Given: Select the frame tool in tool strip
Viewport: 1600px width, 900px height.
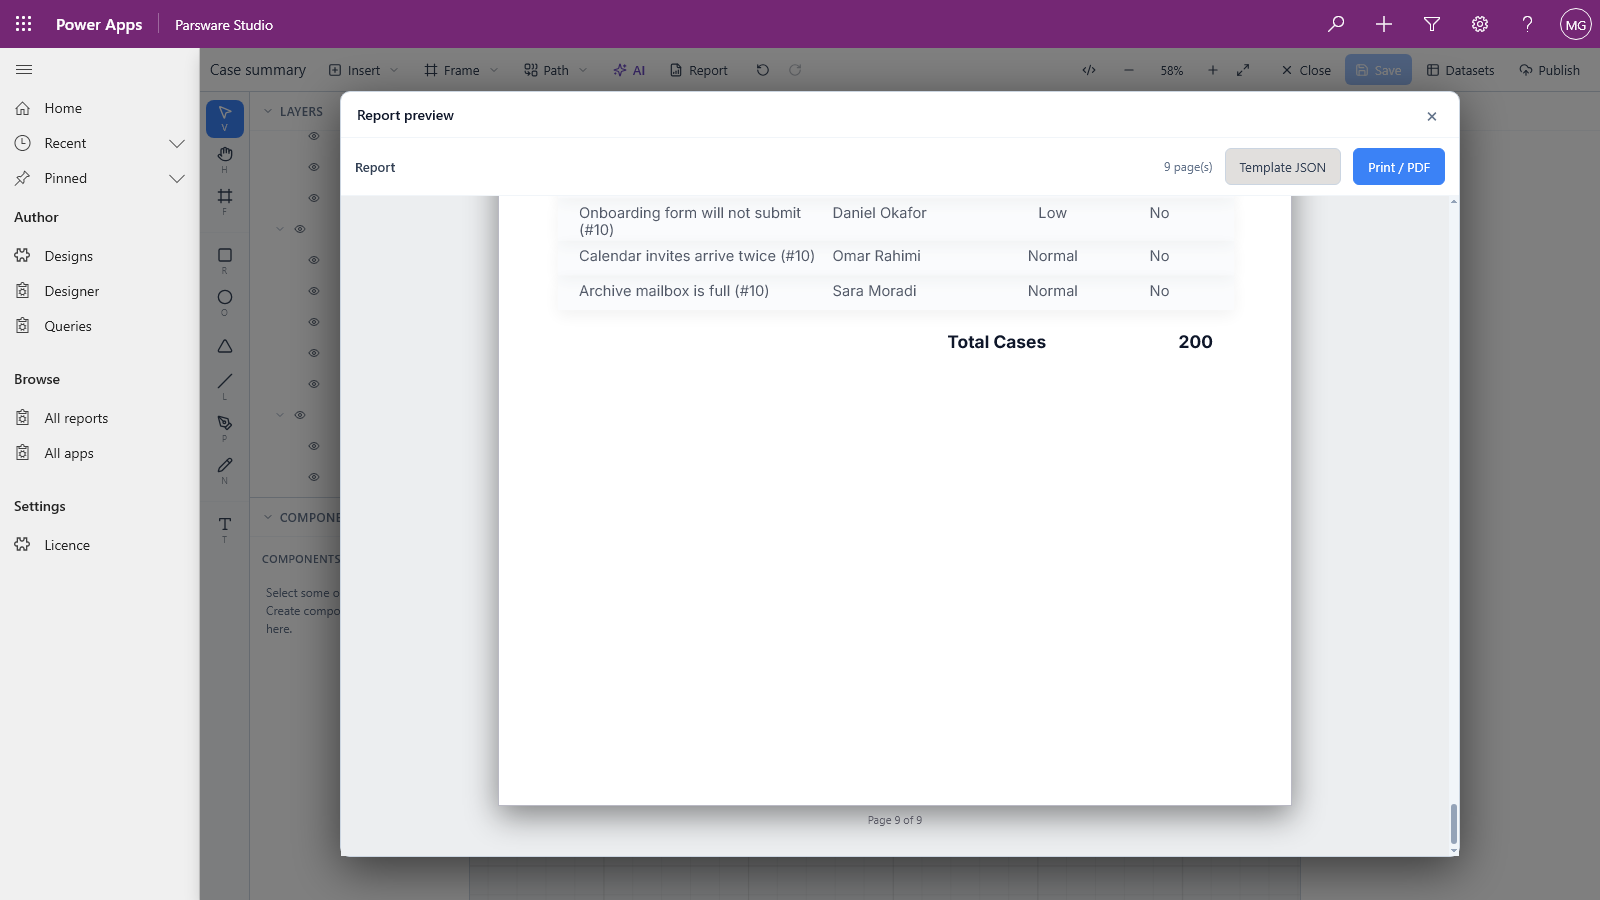Looking at the screenshot, I should click(225, 200).
